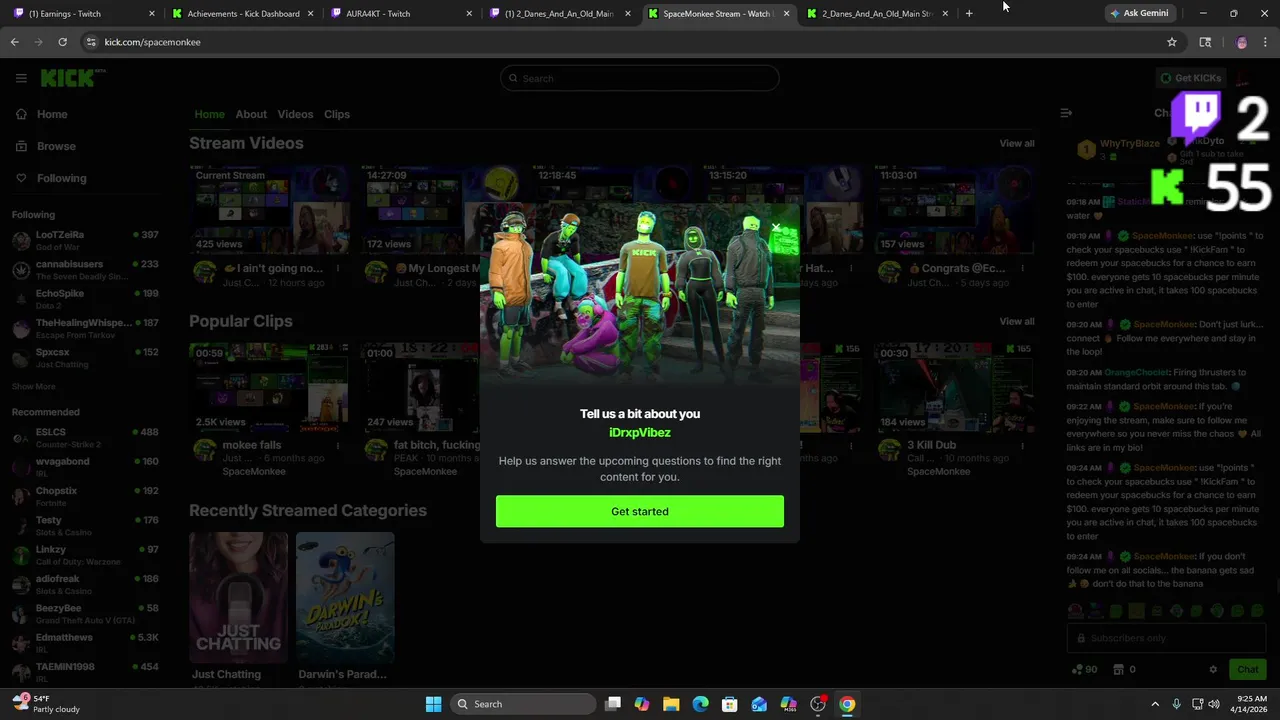Viewport: 1280px width, 720px height.
Task: Open Browse in the Kick sidebar
Action: [x=56, y=146]
